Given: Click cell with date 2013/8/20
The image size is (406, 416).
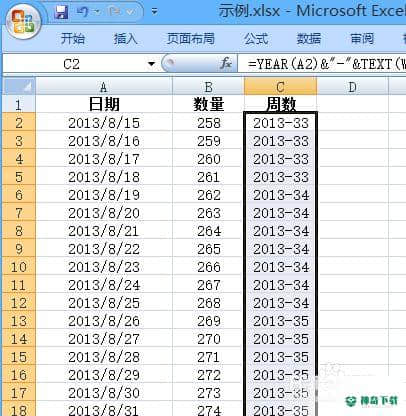Looking at the screenshot, I should [x=104, y=213].
